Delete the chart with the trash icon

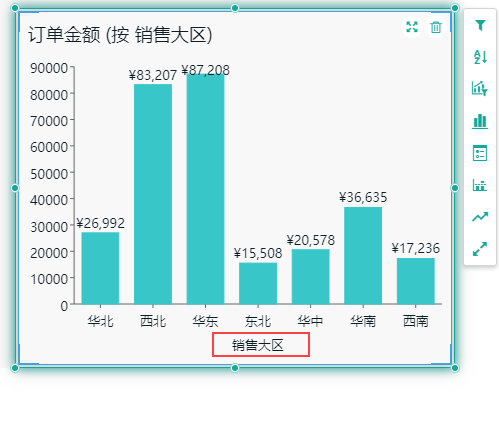point(436,27)
